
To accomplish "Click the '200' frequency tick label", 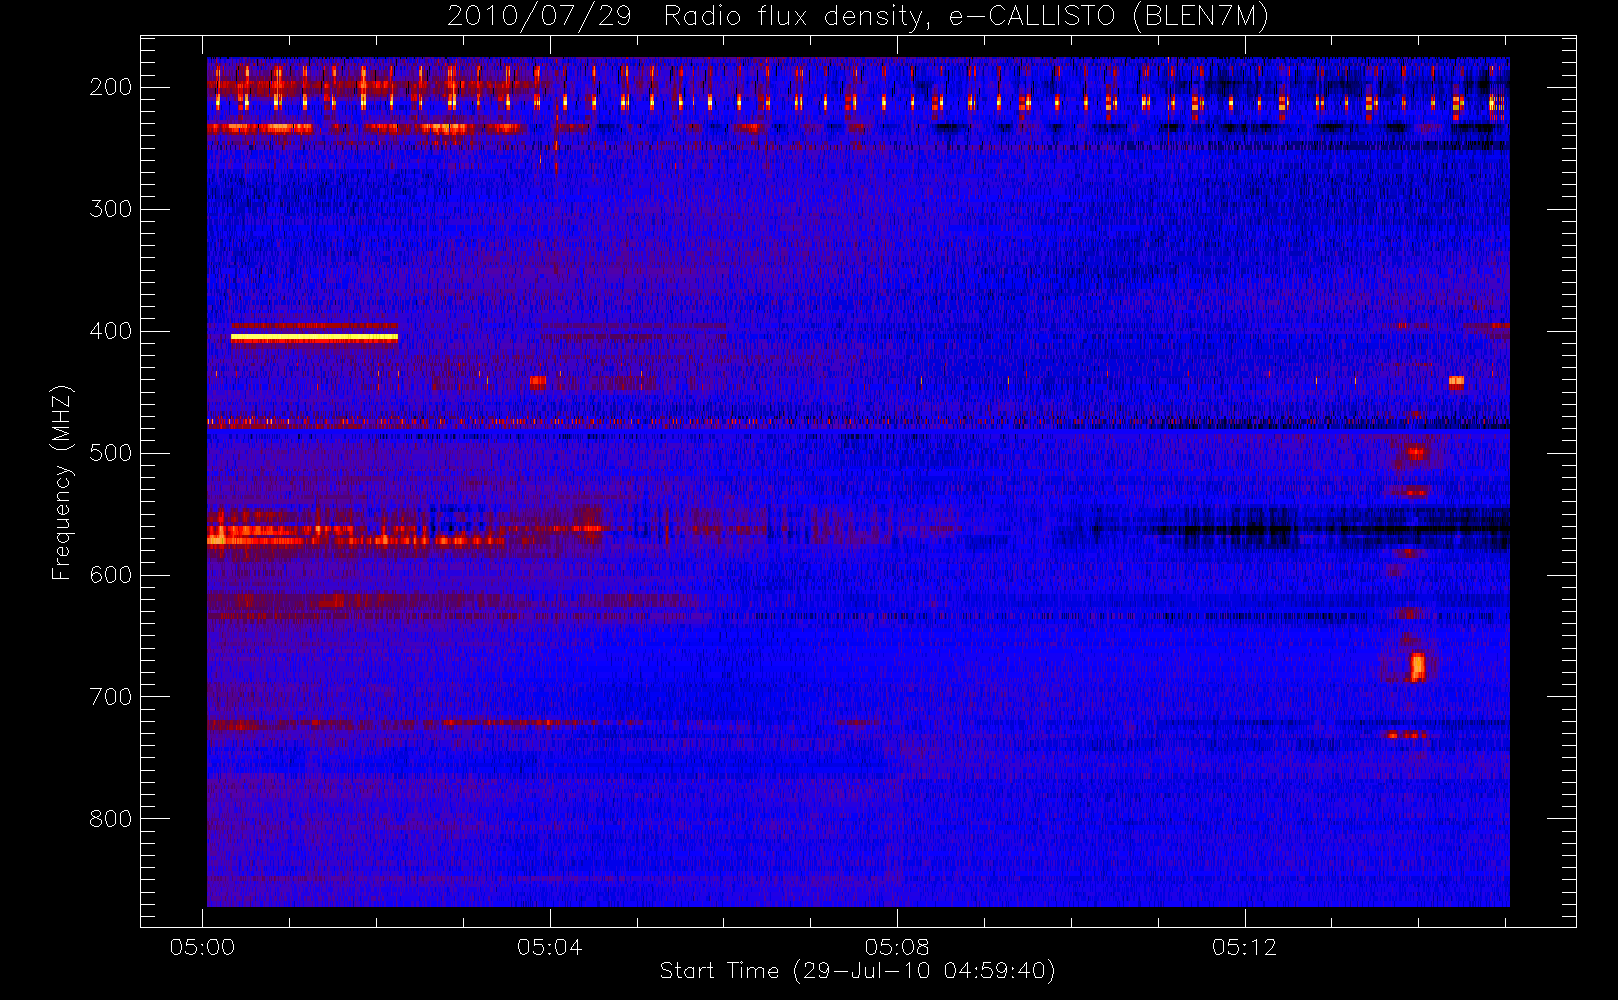I will point(110,87).
